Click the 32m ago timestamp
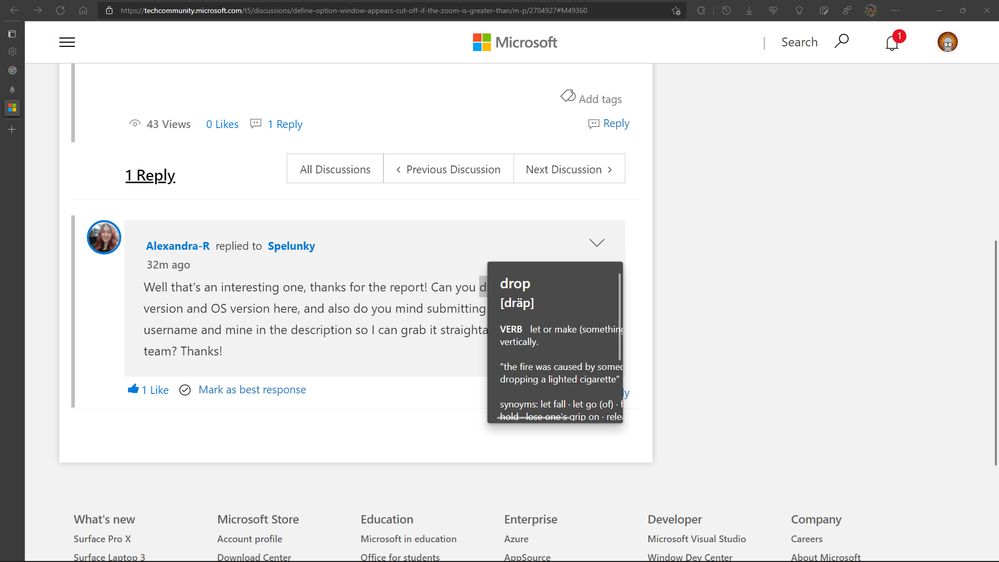Image resolution: width=999 pixels, height=562 pixels. click(x=168, y=264)
